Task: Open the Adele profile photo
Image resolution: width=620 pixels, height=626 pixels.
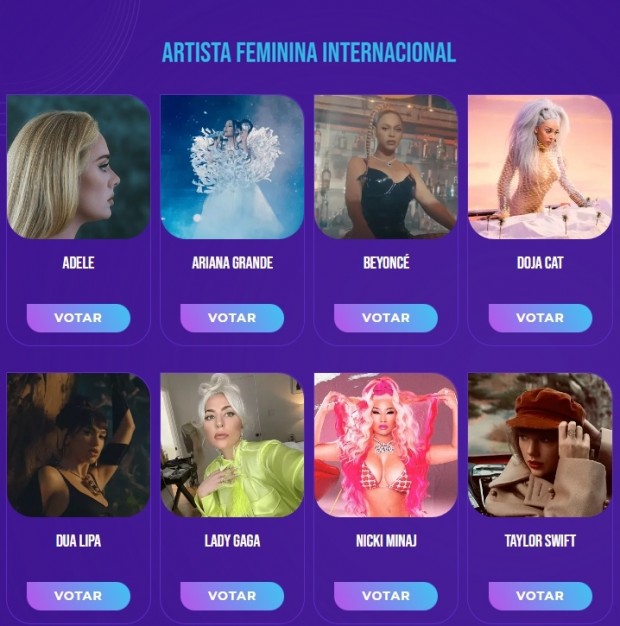Action: pyautogui.click(x=78, y=167)
